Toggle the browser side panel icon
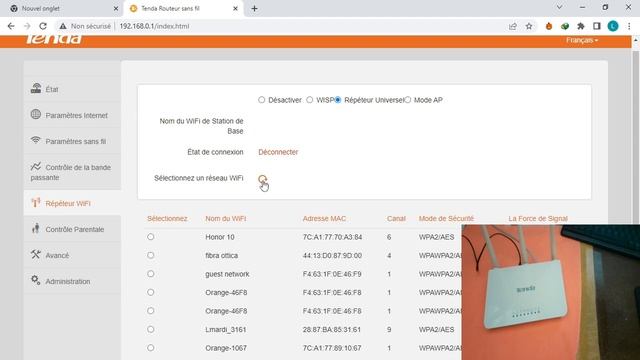This screenshot has width=640, height=360. tap(597, 26)
